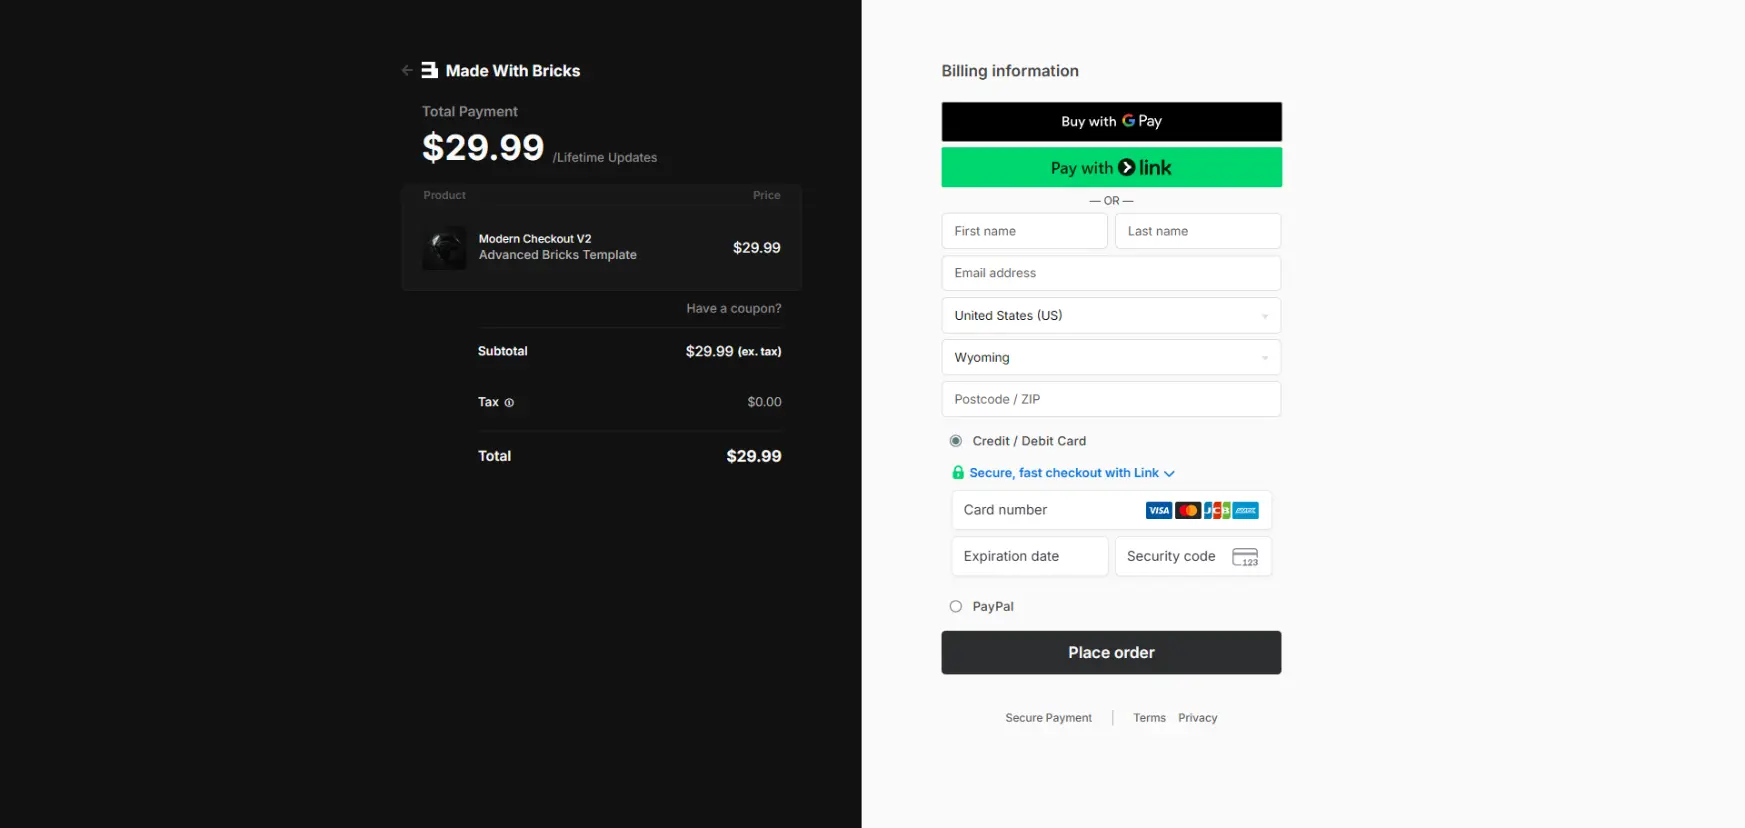
Task: Open the Terms link in footer
Action: [1149, 718]
